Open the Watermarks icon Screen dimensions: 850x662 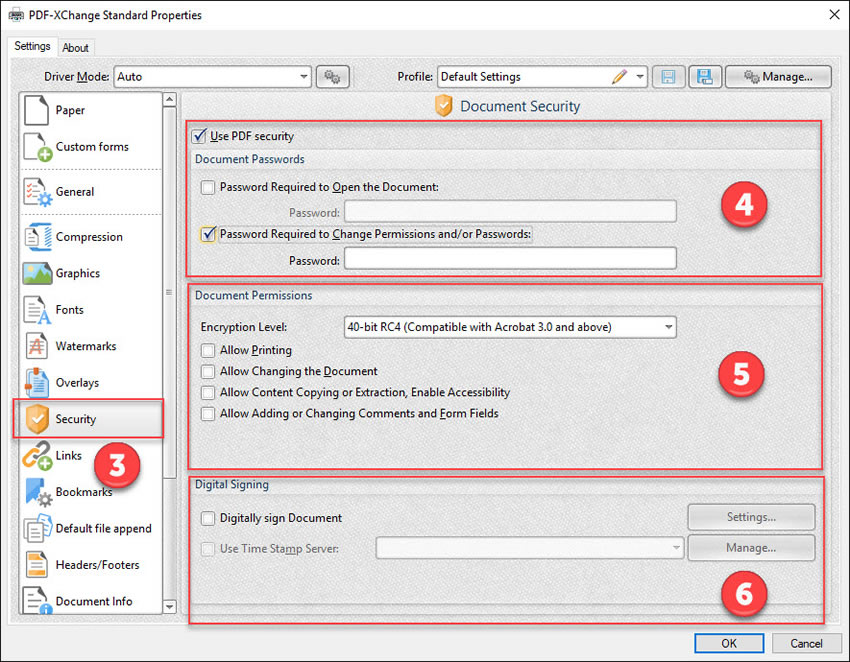point(37,346)
